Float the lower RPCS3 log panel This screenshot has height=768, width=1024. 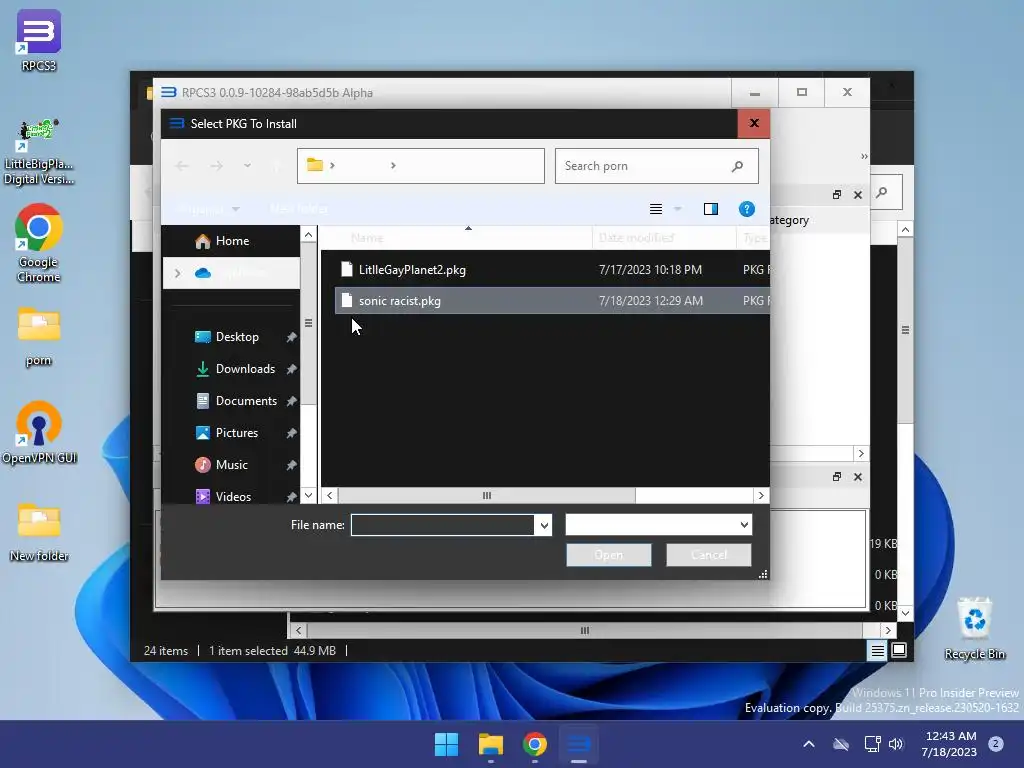tap(837, 477)
